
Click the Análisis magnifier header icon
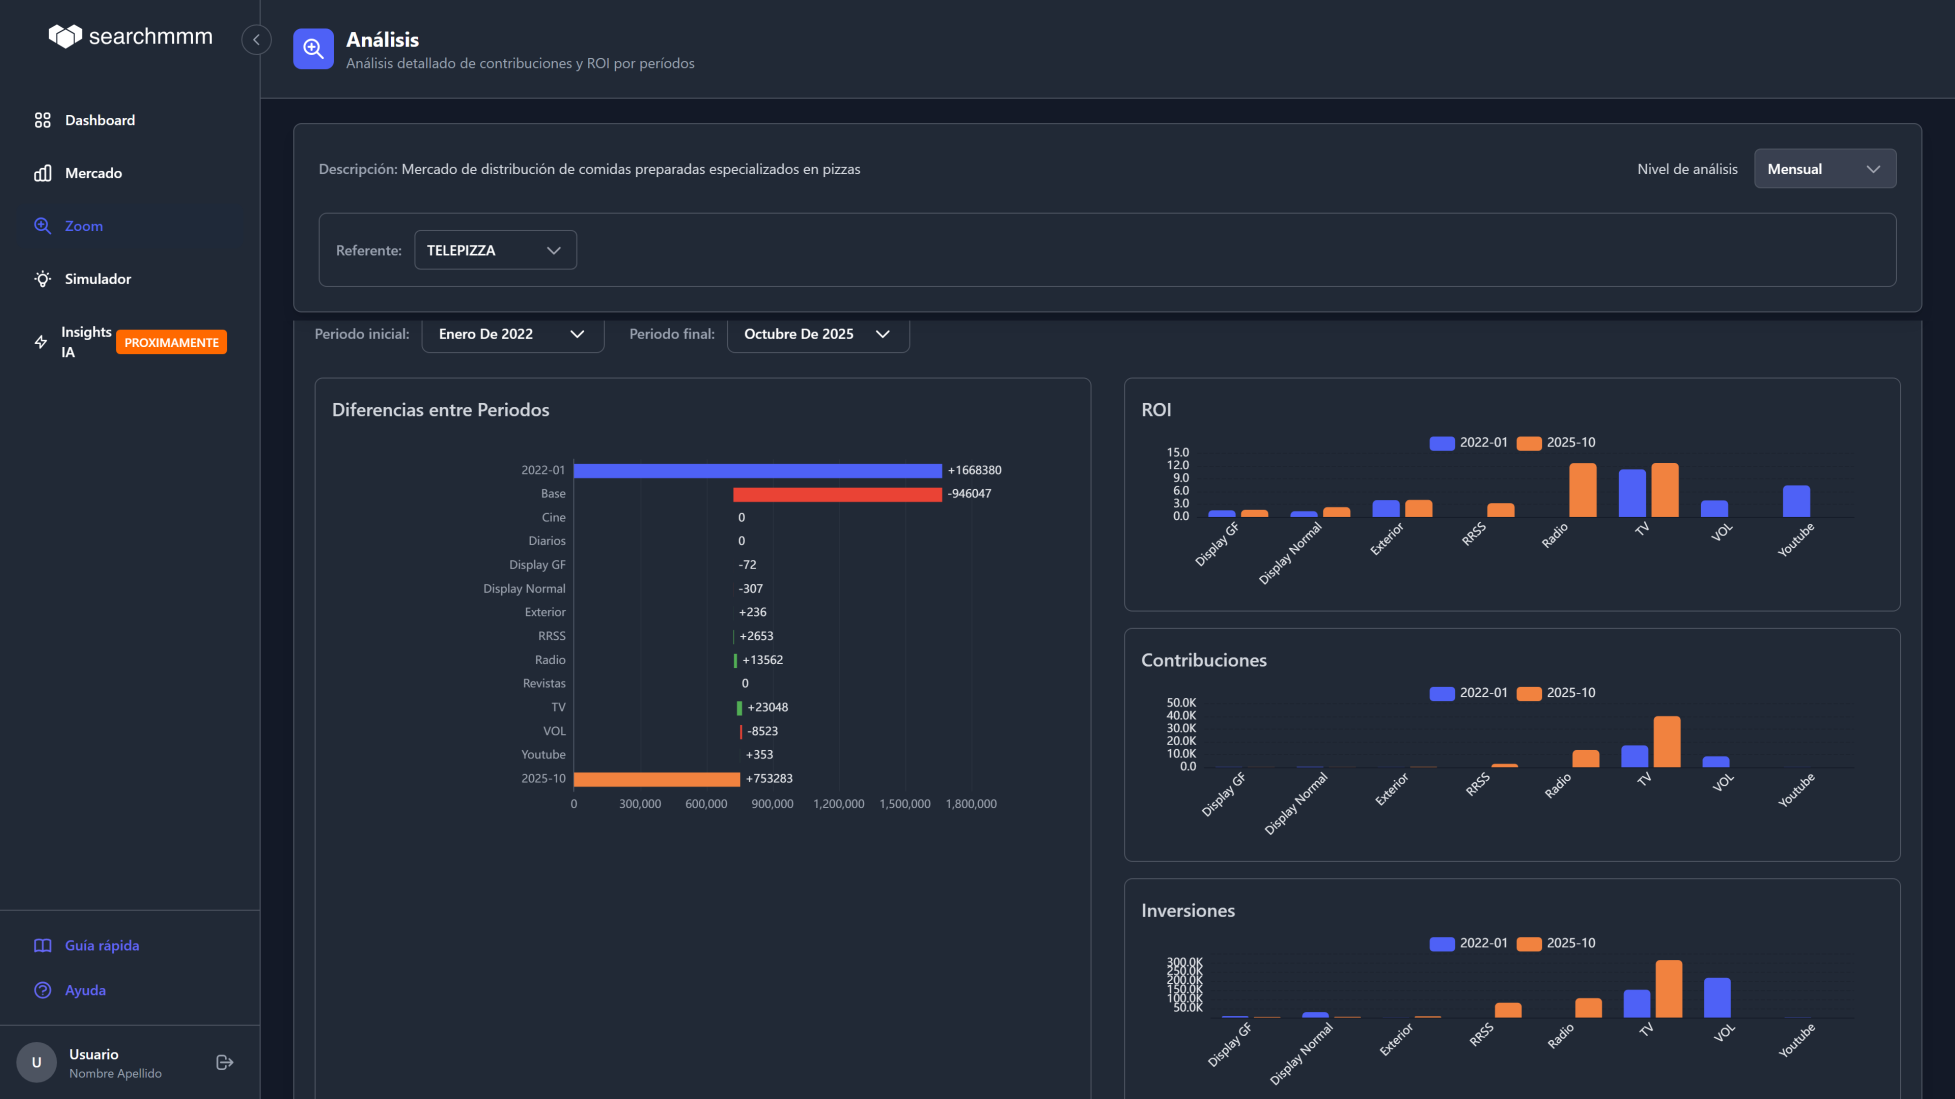click(x=313, y=49)
